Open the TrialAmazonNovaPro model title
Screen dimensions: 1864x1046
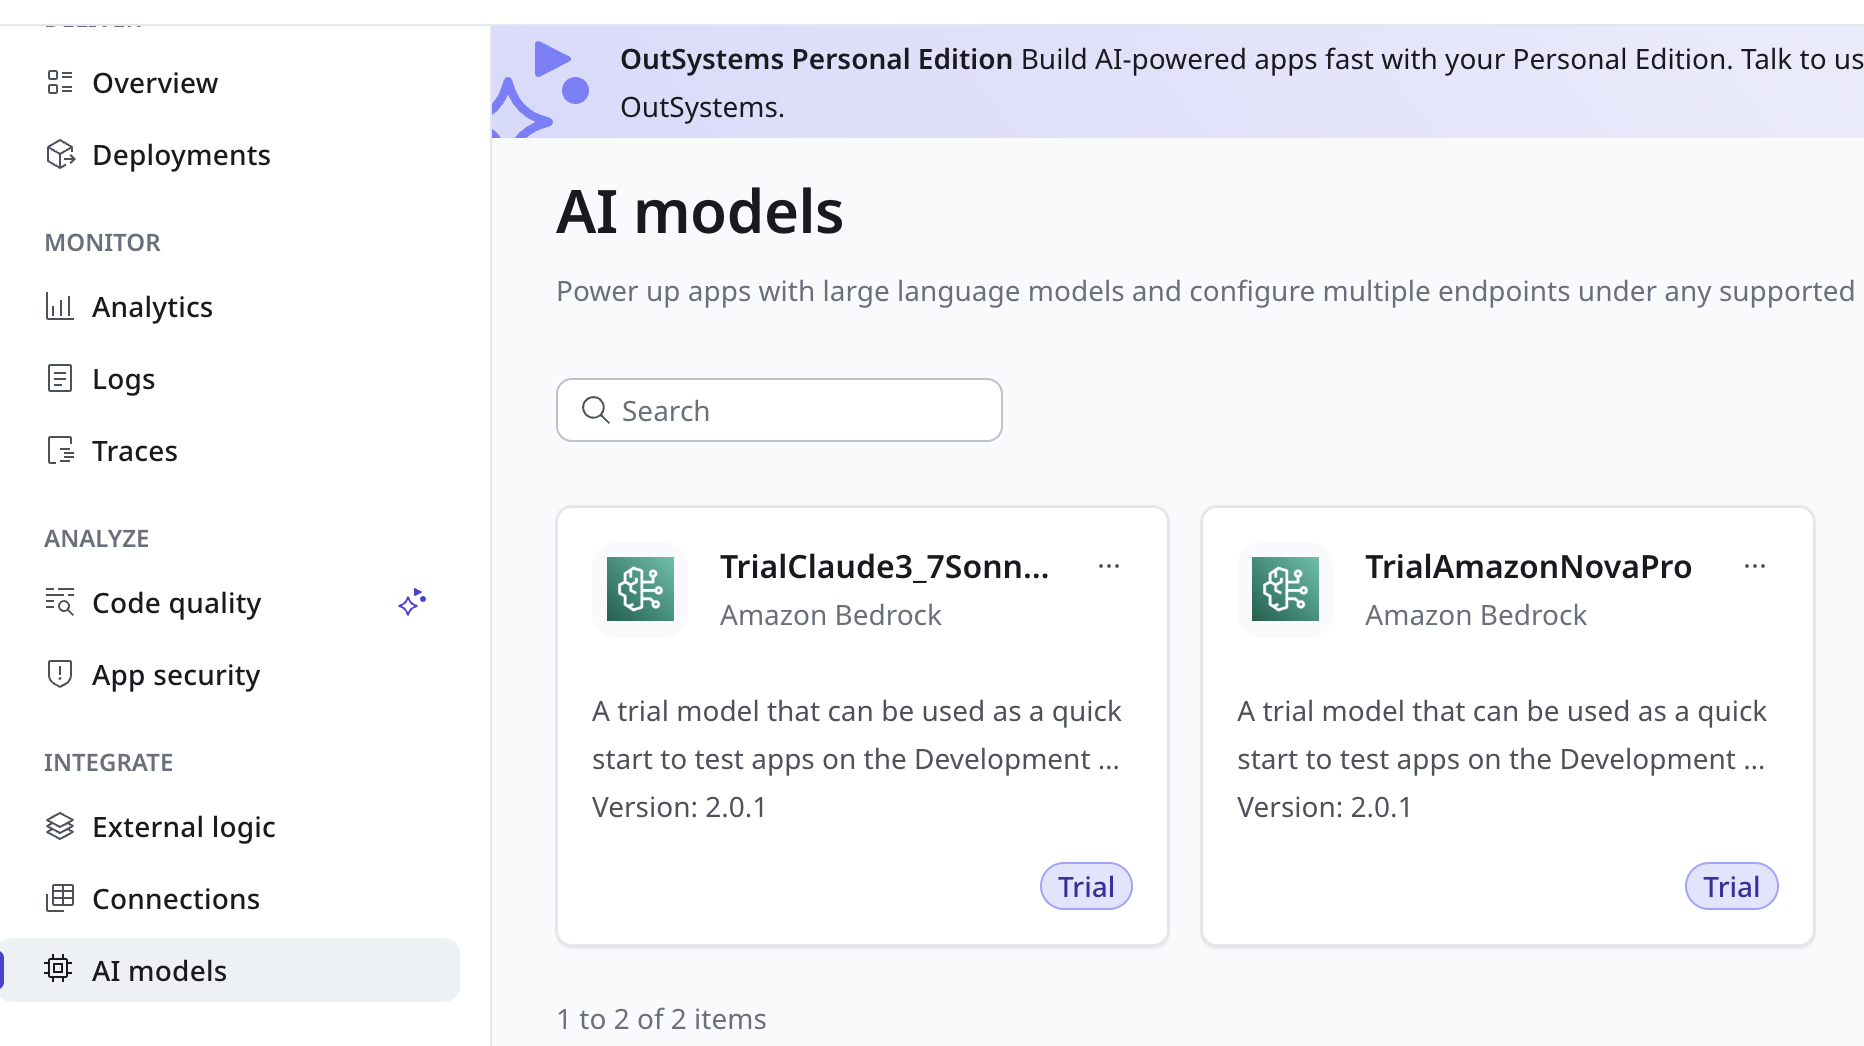click(x=1528, y=566)
